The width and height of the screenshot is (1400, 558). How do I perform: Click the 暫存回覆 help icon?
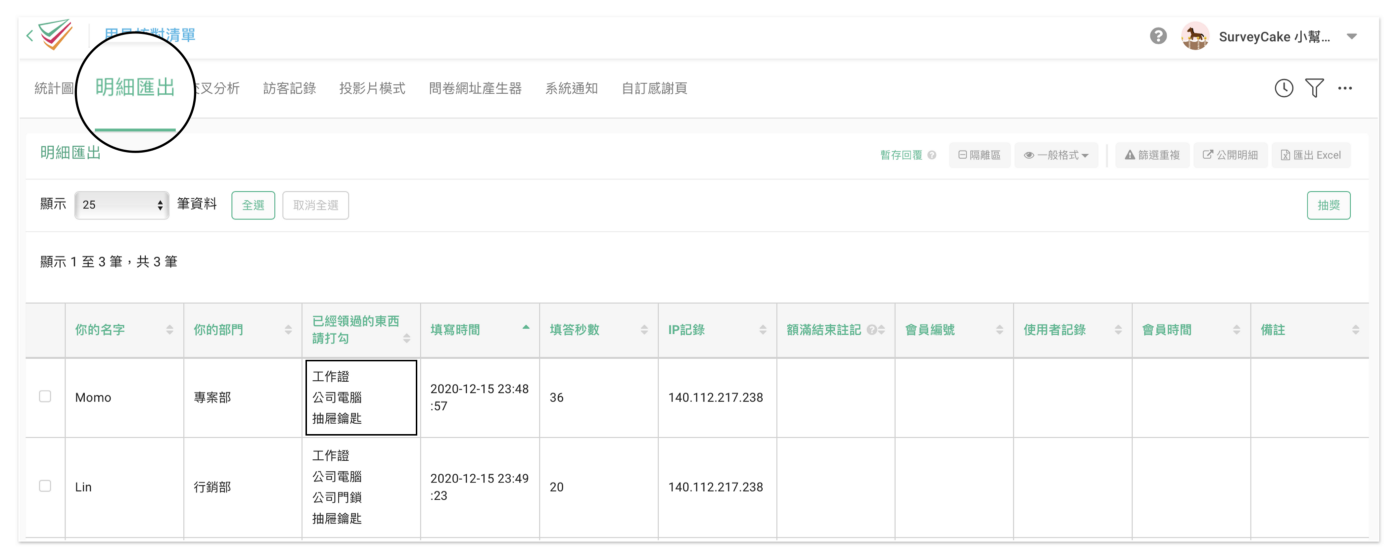click(x=932, y=156)
